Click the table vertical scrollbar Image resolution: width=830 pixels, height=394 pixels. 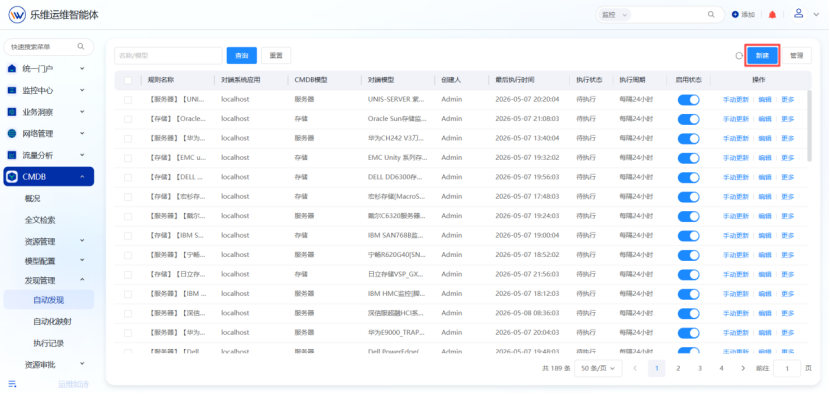click(x=808, y=126)
